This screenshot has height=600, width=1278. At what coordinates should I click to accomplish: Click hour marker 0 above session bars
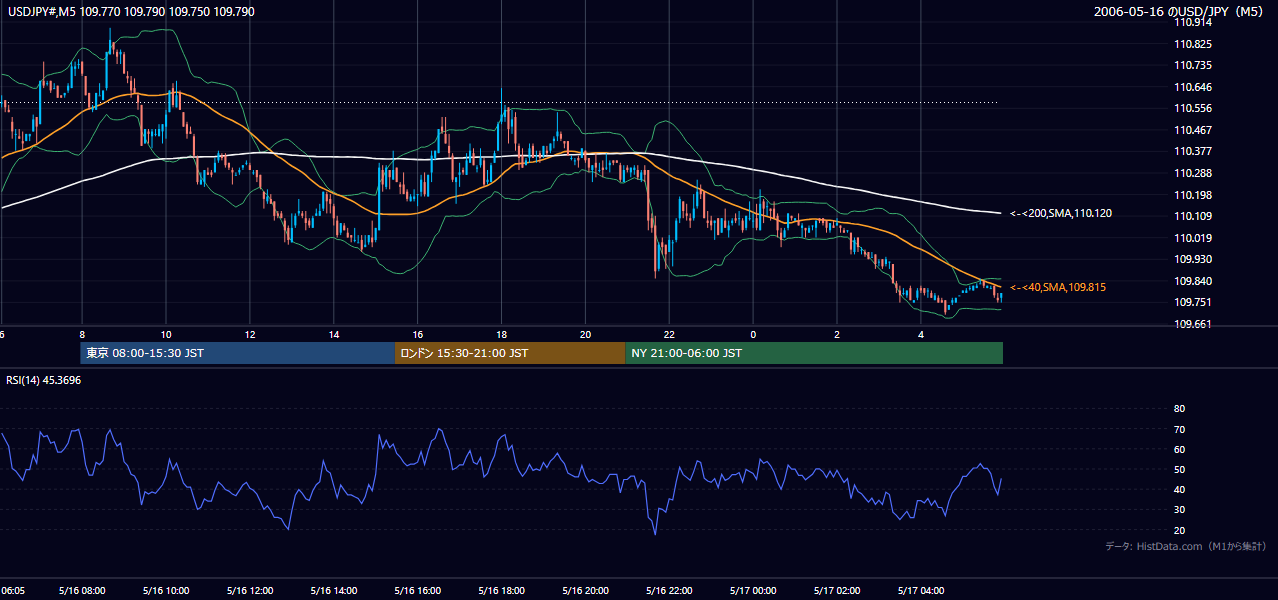tap(753, 334)
